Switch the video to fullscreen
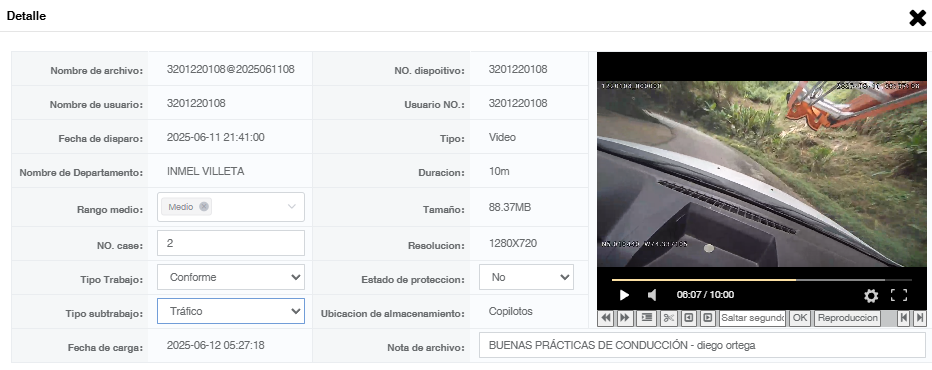The image size is (932, 370). tap(899, 295)
